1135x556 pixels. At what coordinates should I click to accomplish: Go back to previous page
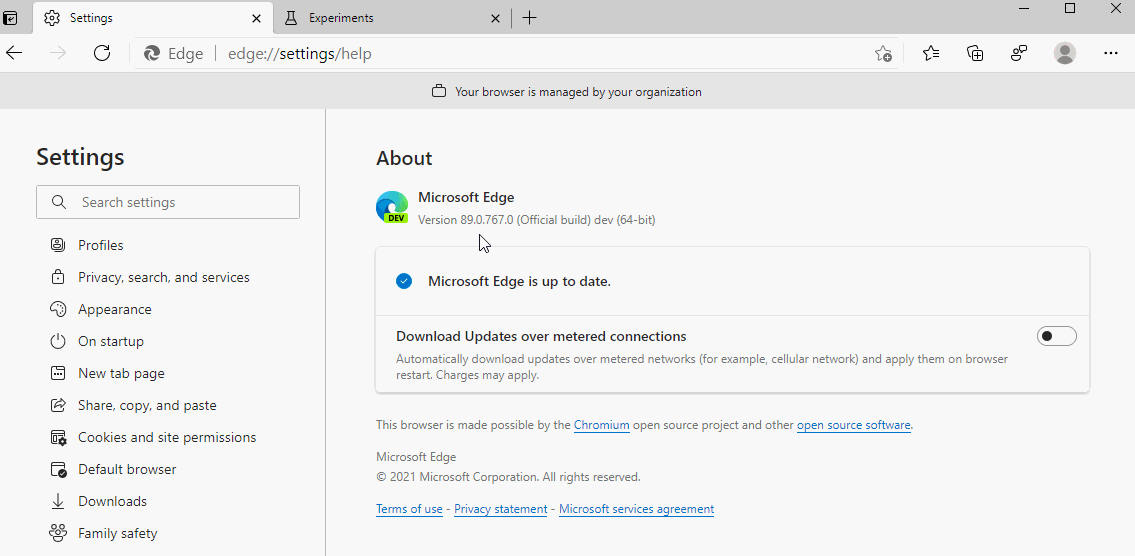(14, 53)
